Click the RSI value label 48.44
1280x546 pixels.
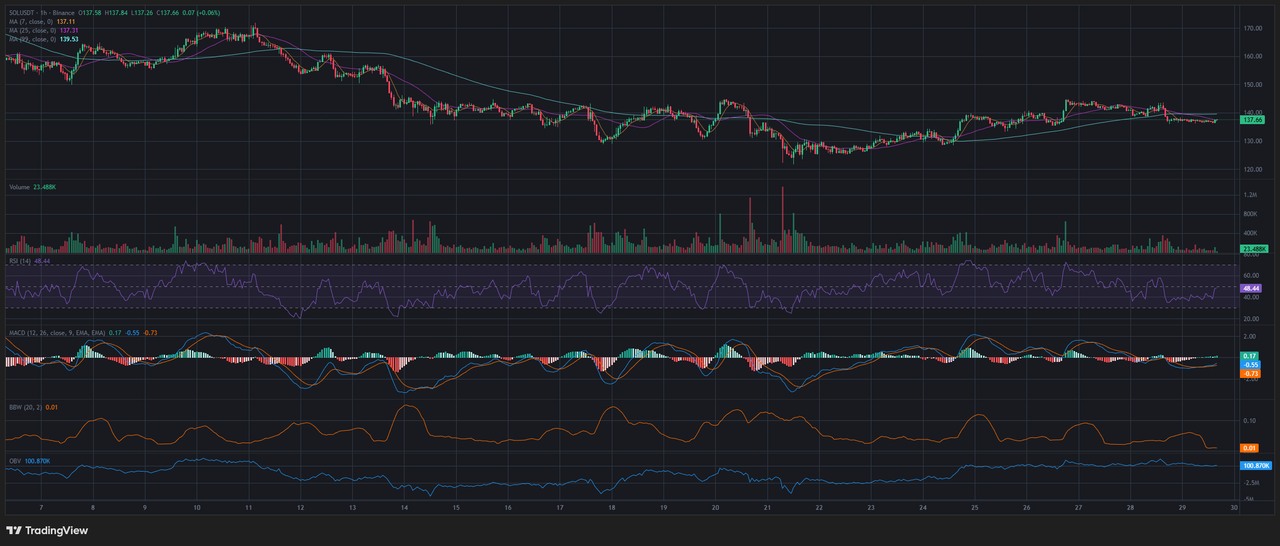1253,288
